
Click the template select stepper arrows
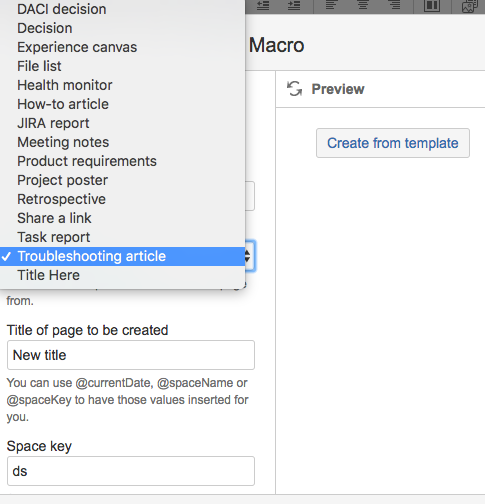coord(247,256)
